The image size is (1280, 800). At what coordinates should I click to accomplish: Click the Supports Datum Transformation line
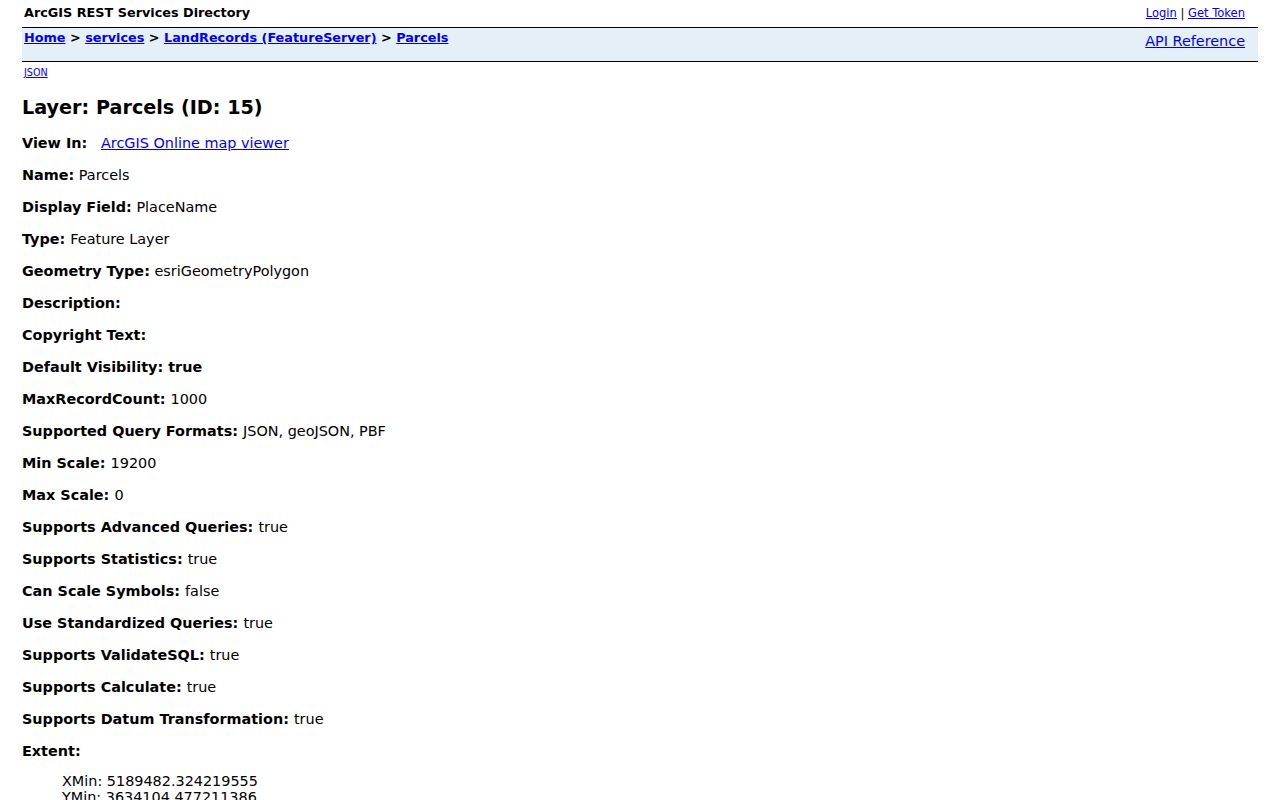click(173, 719)
